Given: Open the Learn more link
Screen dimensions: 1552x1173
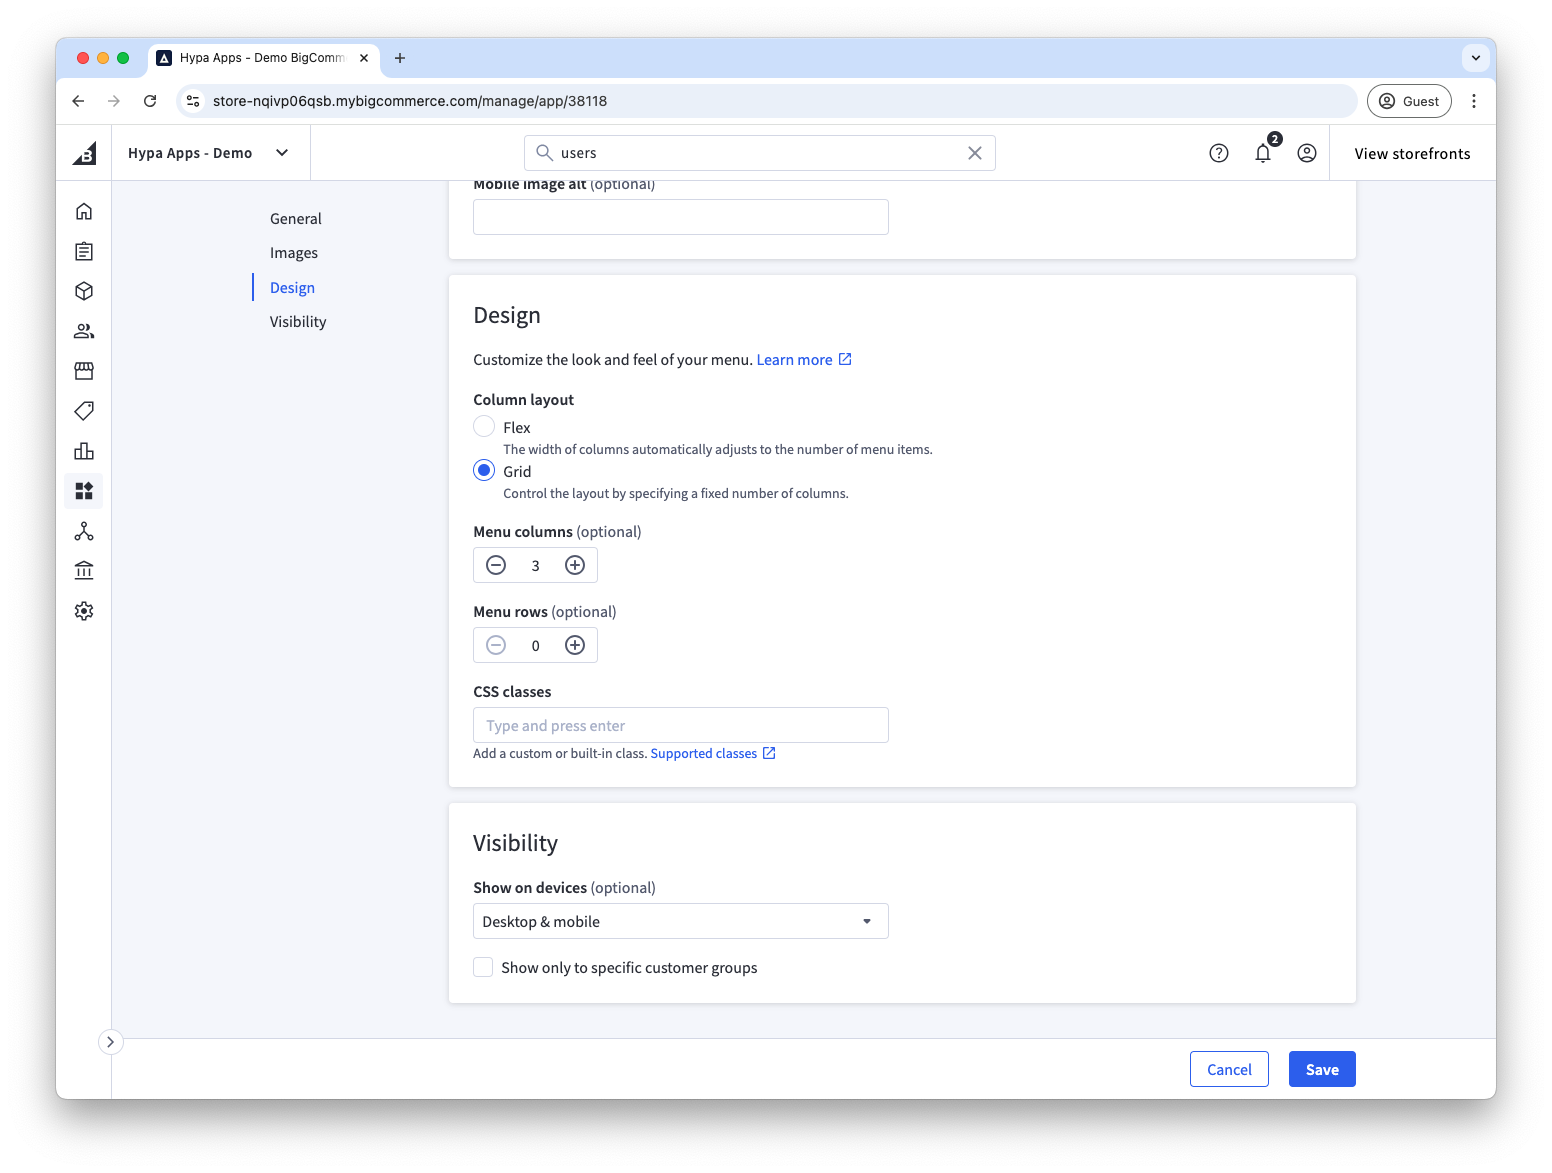Looking at the screenshot, I should [x=804, y=360].
